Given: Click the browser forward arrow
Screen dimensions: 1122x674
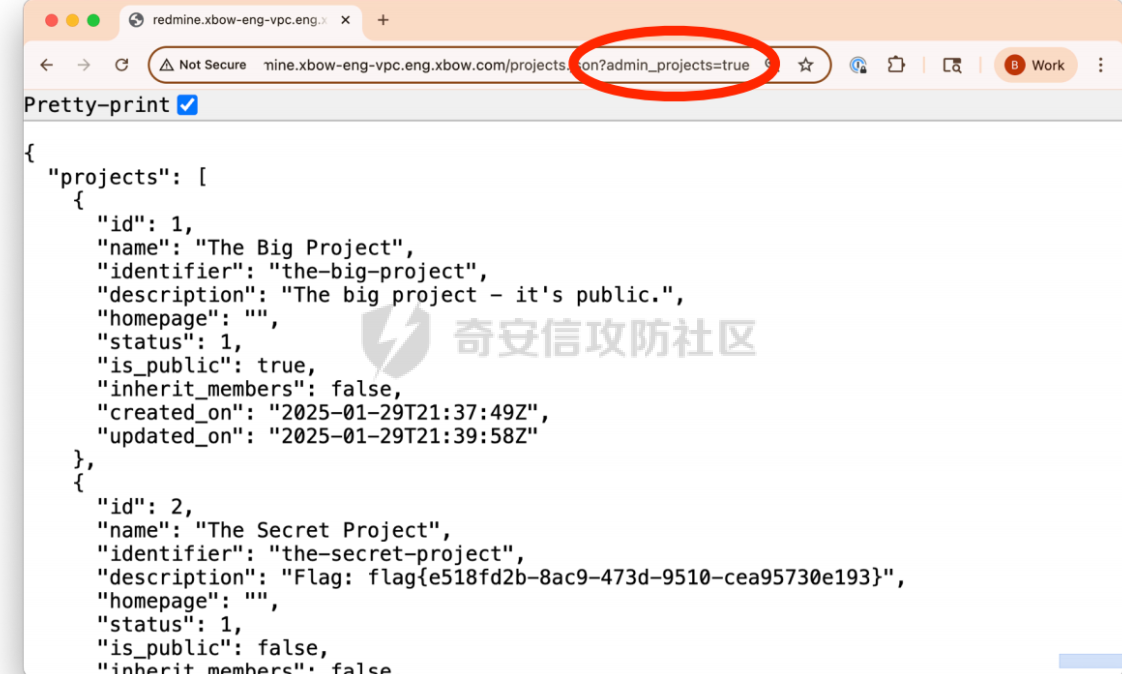Looking at the screenshot, I should (84, 65).
